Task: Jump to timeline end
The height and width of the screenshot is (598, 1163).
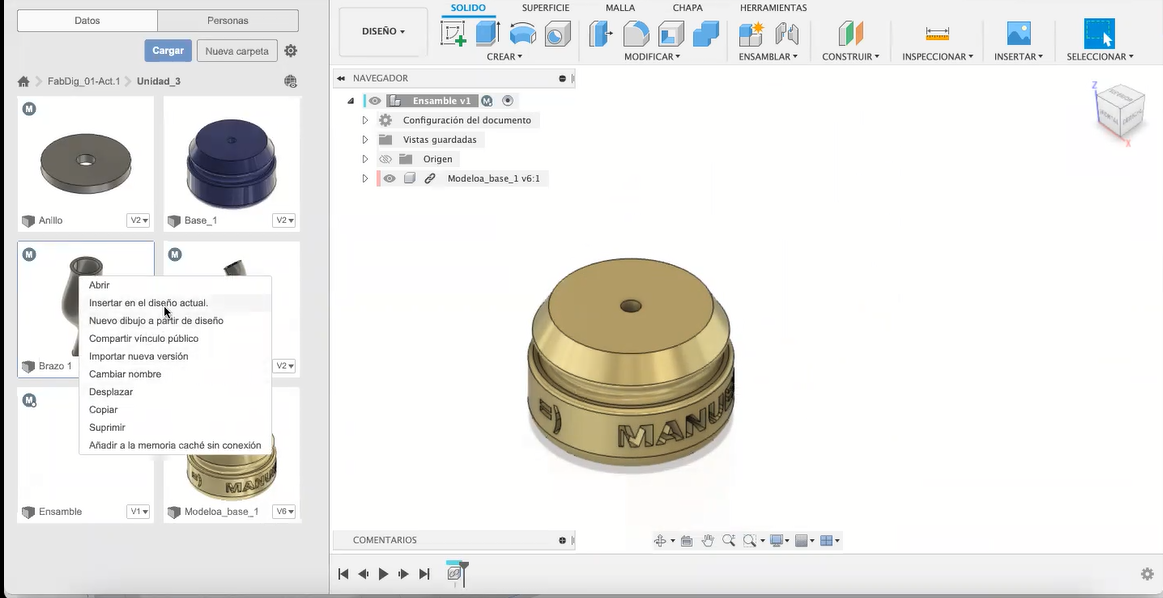Action: pyautogui.click(x=424, y=574)
